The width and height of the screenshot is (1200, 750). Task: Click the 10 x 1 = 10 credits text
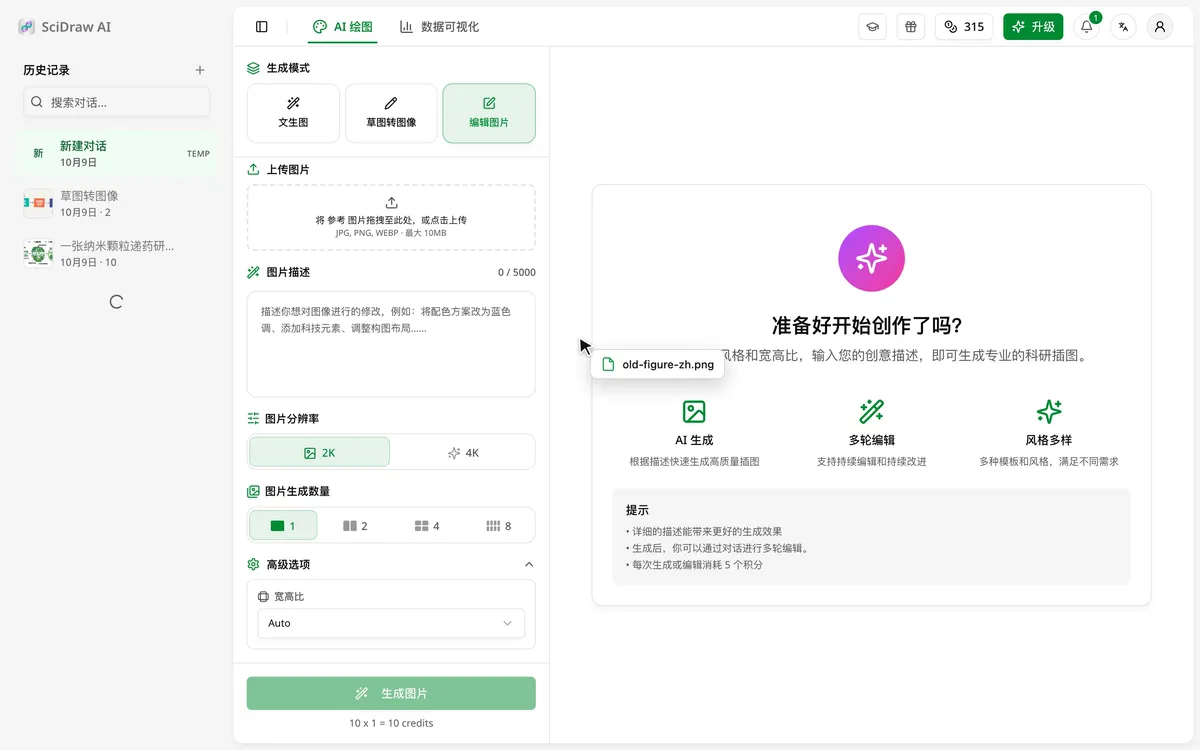(391, 723)
